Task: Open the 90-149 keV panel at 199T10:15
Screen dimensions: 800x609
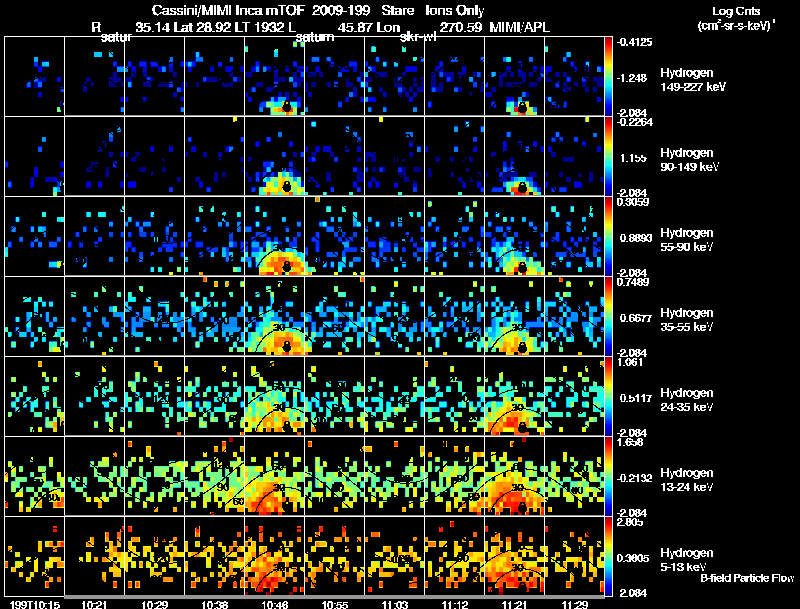Action: (x=34, y=156)
